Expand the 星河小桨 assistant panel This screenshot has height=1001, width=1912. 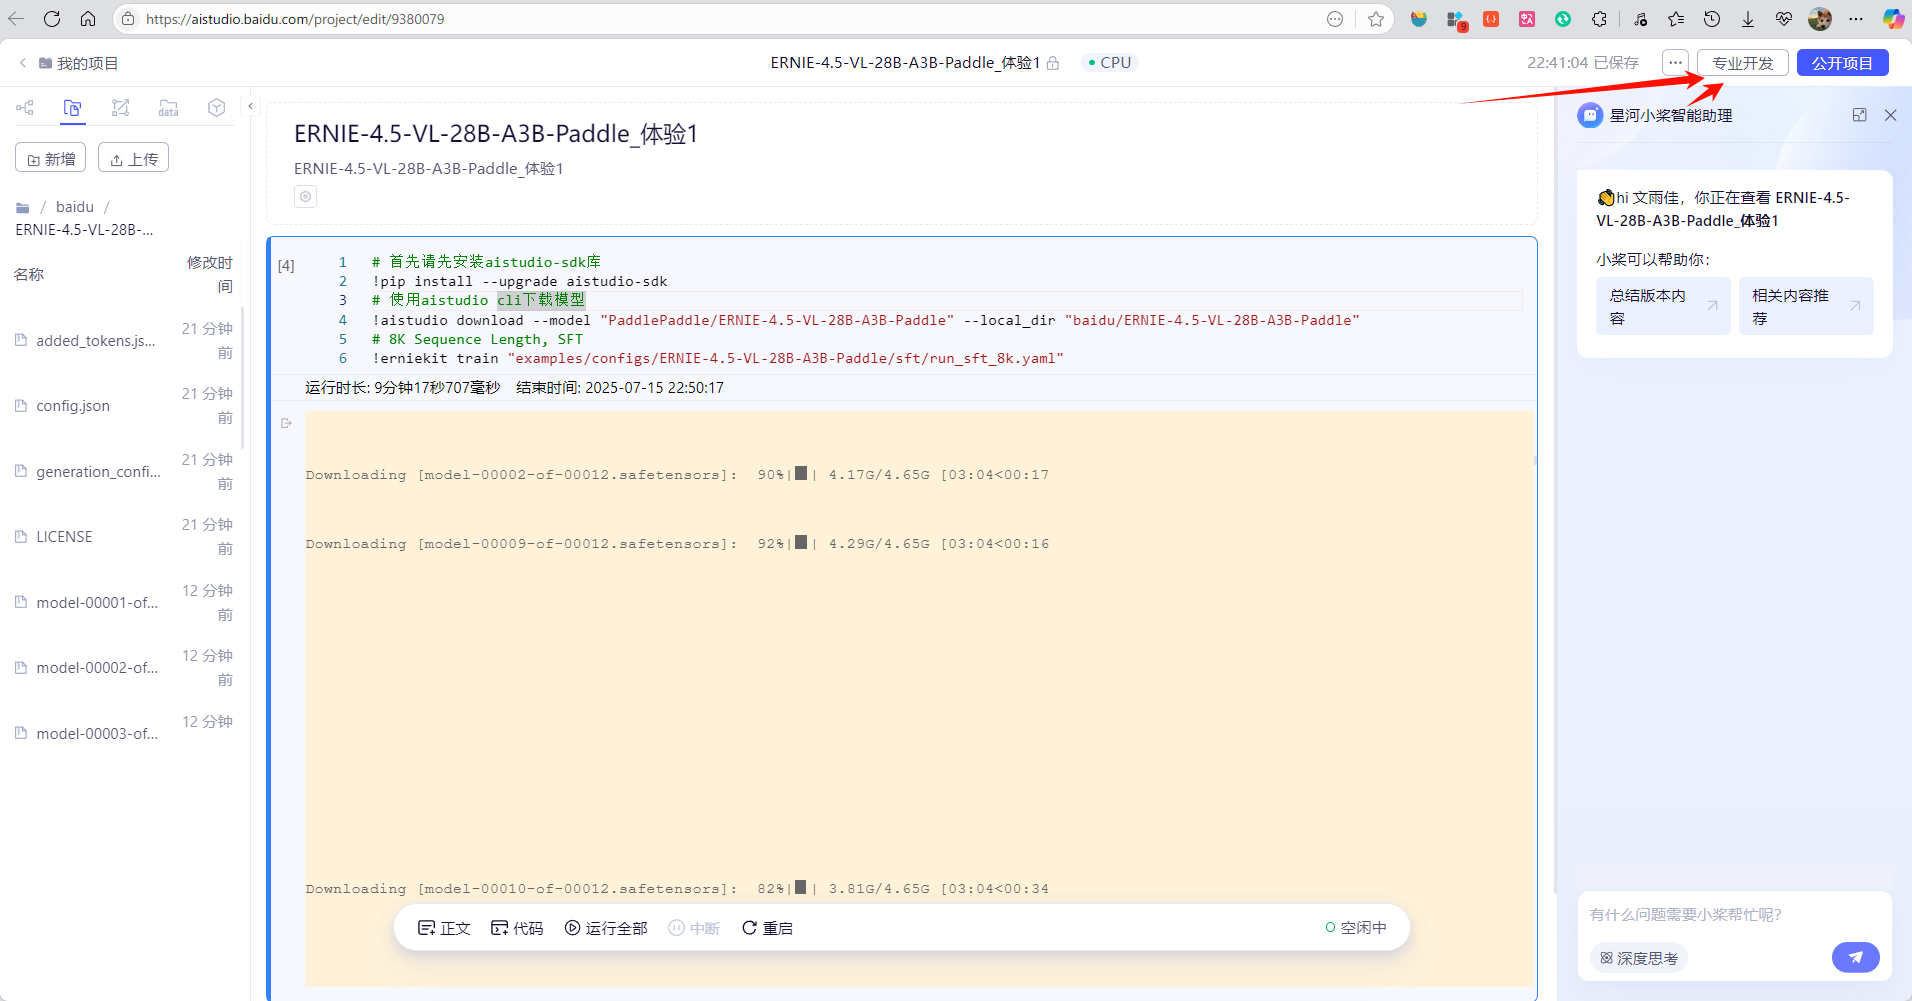pos(1859,115)
